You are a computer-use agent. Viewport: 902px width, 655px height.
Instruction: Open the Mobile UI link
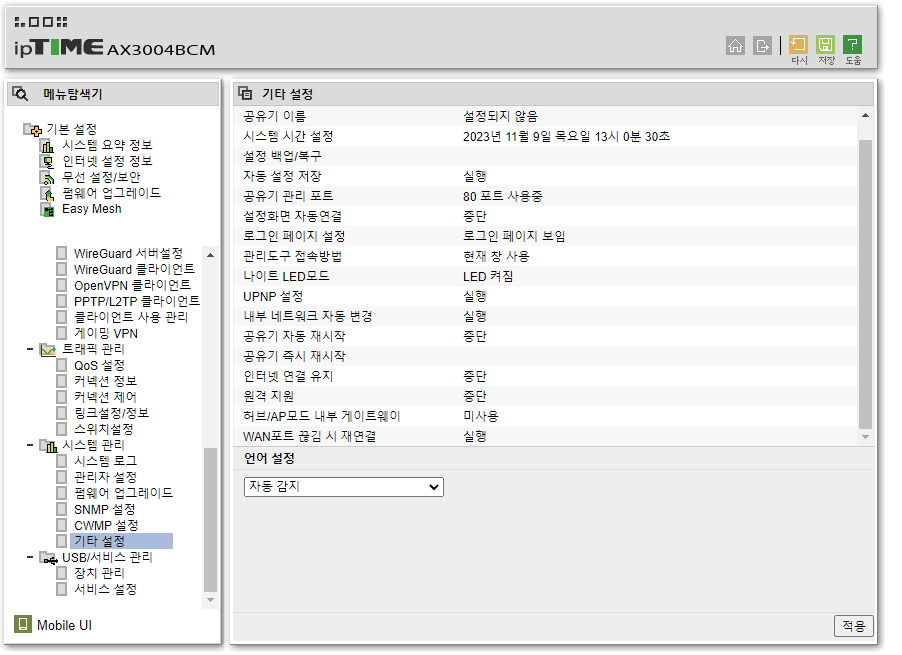pyautogui.click(x=64, y=625)
